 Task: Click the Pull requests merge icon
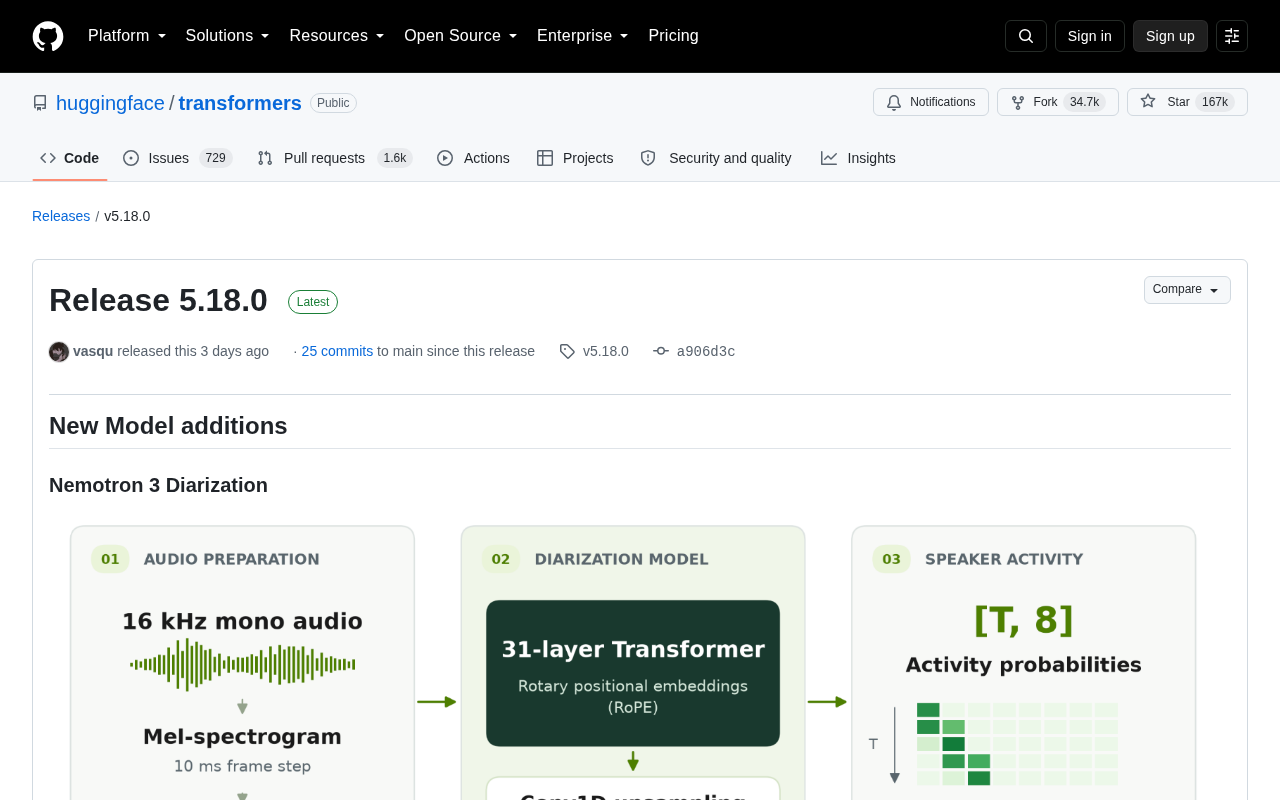point(265,158)
